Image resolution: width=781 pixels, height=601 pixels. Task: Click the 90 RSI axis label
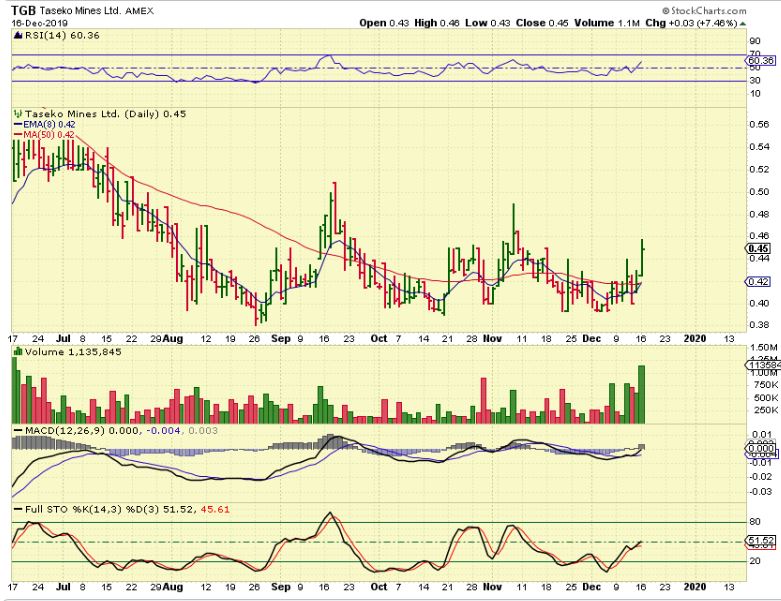[755, 41]
